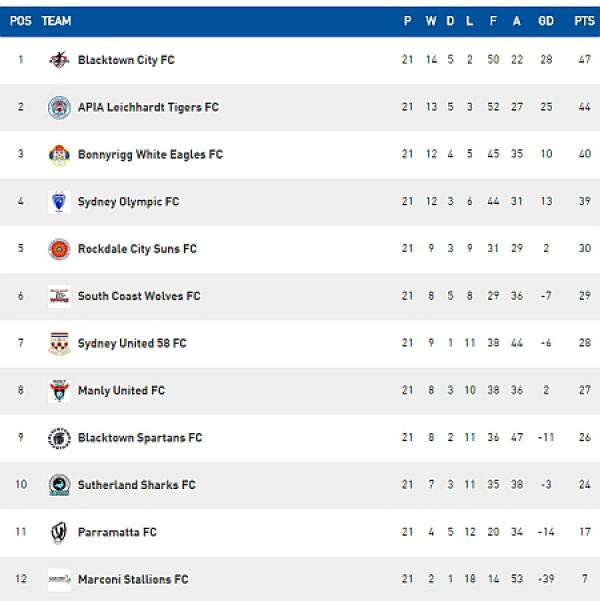Open the Sydney Olympic FC team link

point(128,202)
